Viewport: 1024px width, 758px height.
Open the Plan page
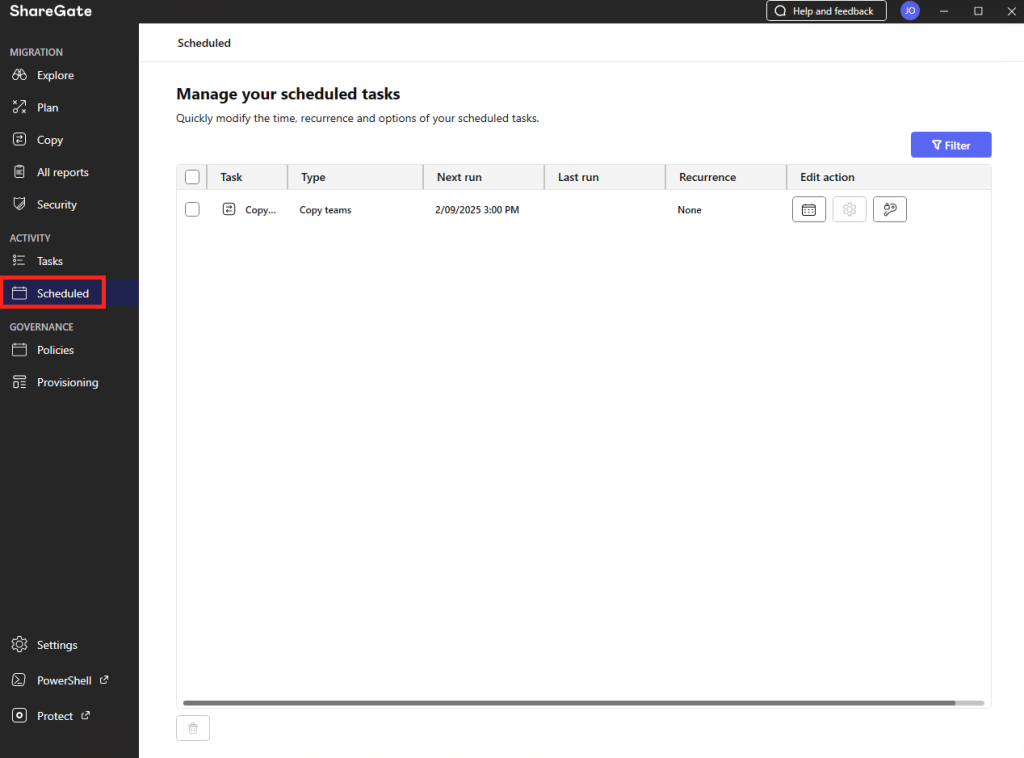click(x=47, y=108)
